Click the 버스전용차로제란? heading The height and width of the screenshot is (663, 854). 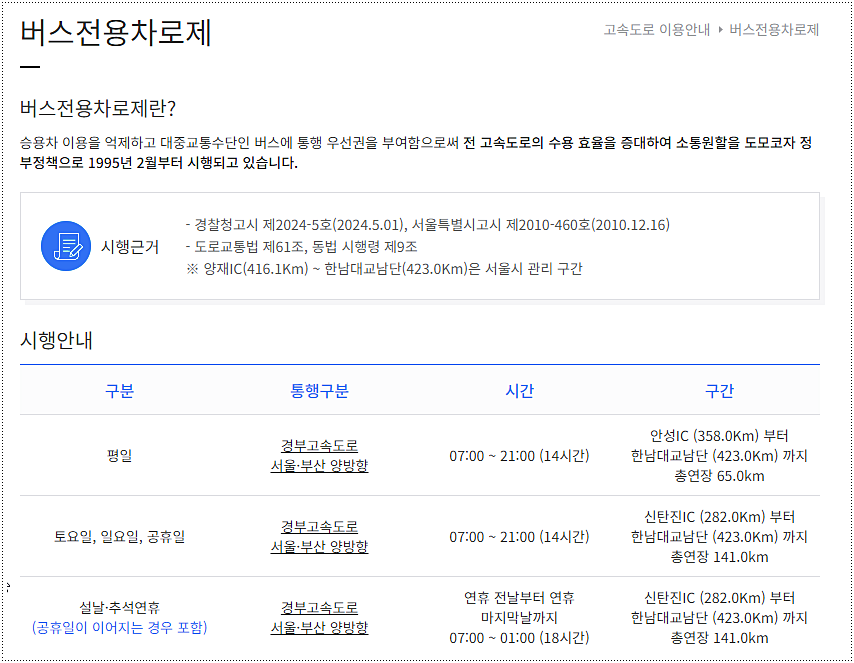pos(98,109)
